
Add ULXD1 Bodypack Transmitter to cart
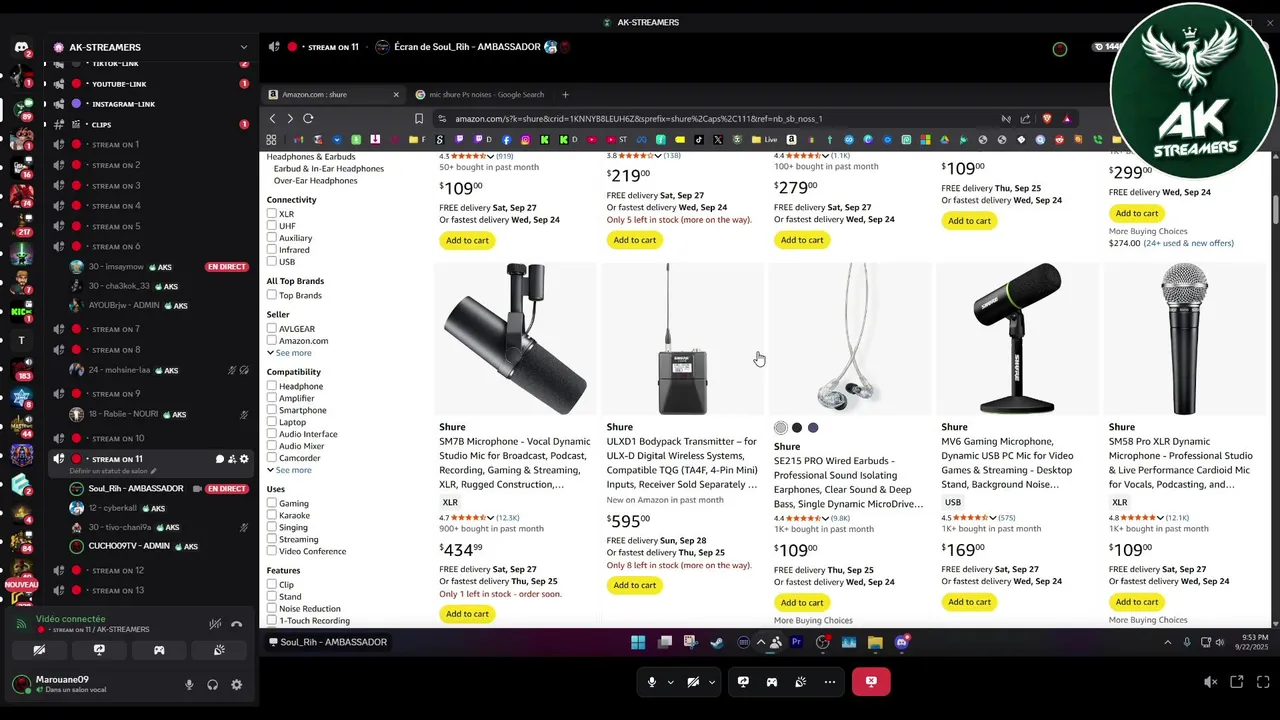coord(635,585)
